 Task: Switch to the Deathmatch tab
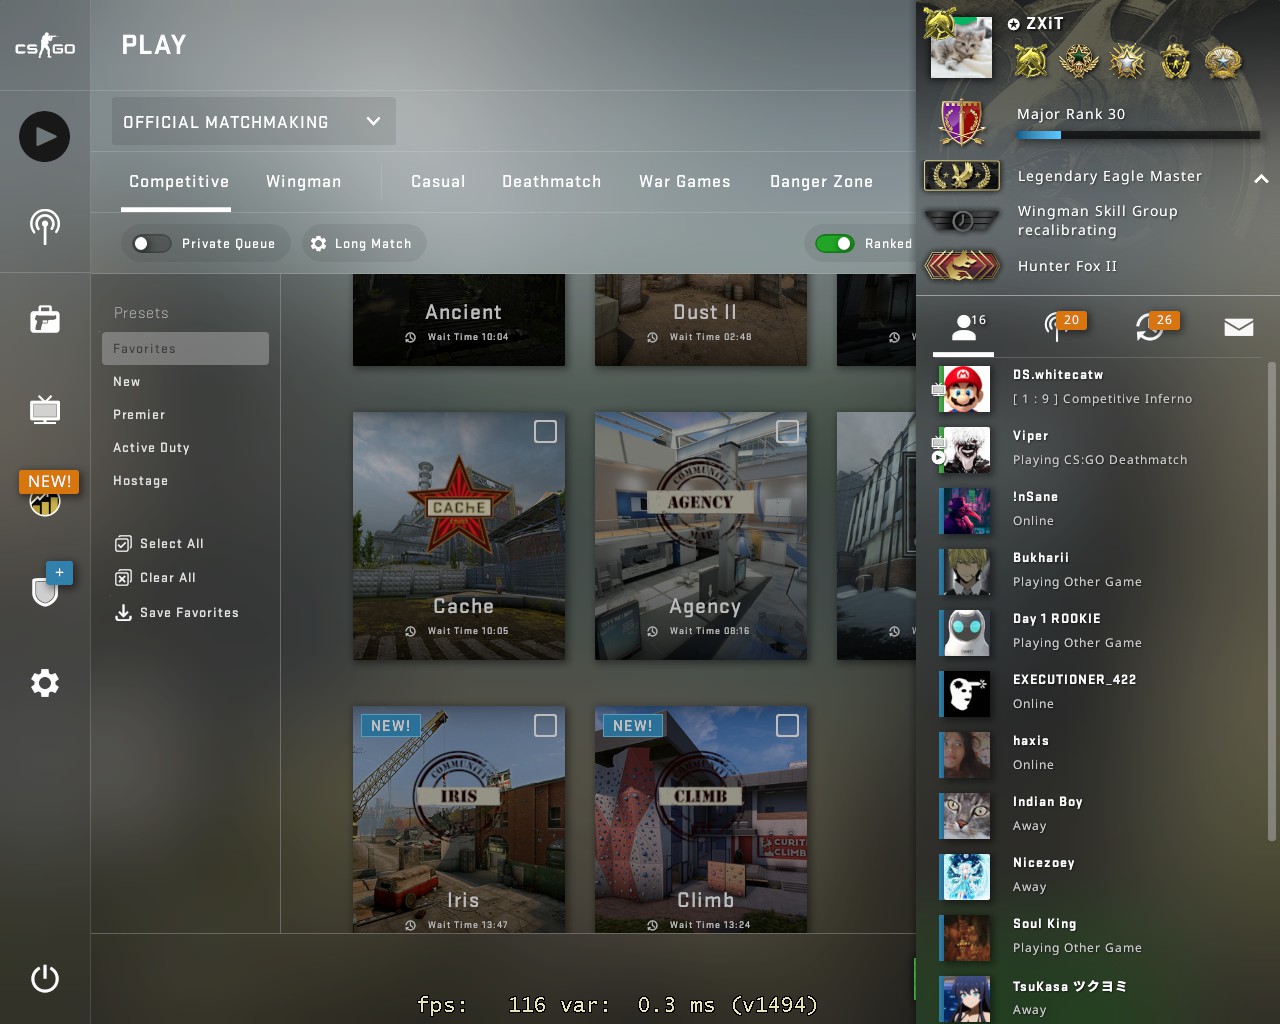552,181
